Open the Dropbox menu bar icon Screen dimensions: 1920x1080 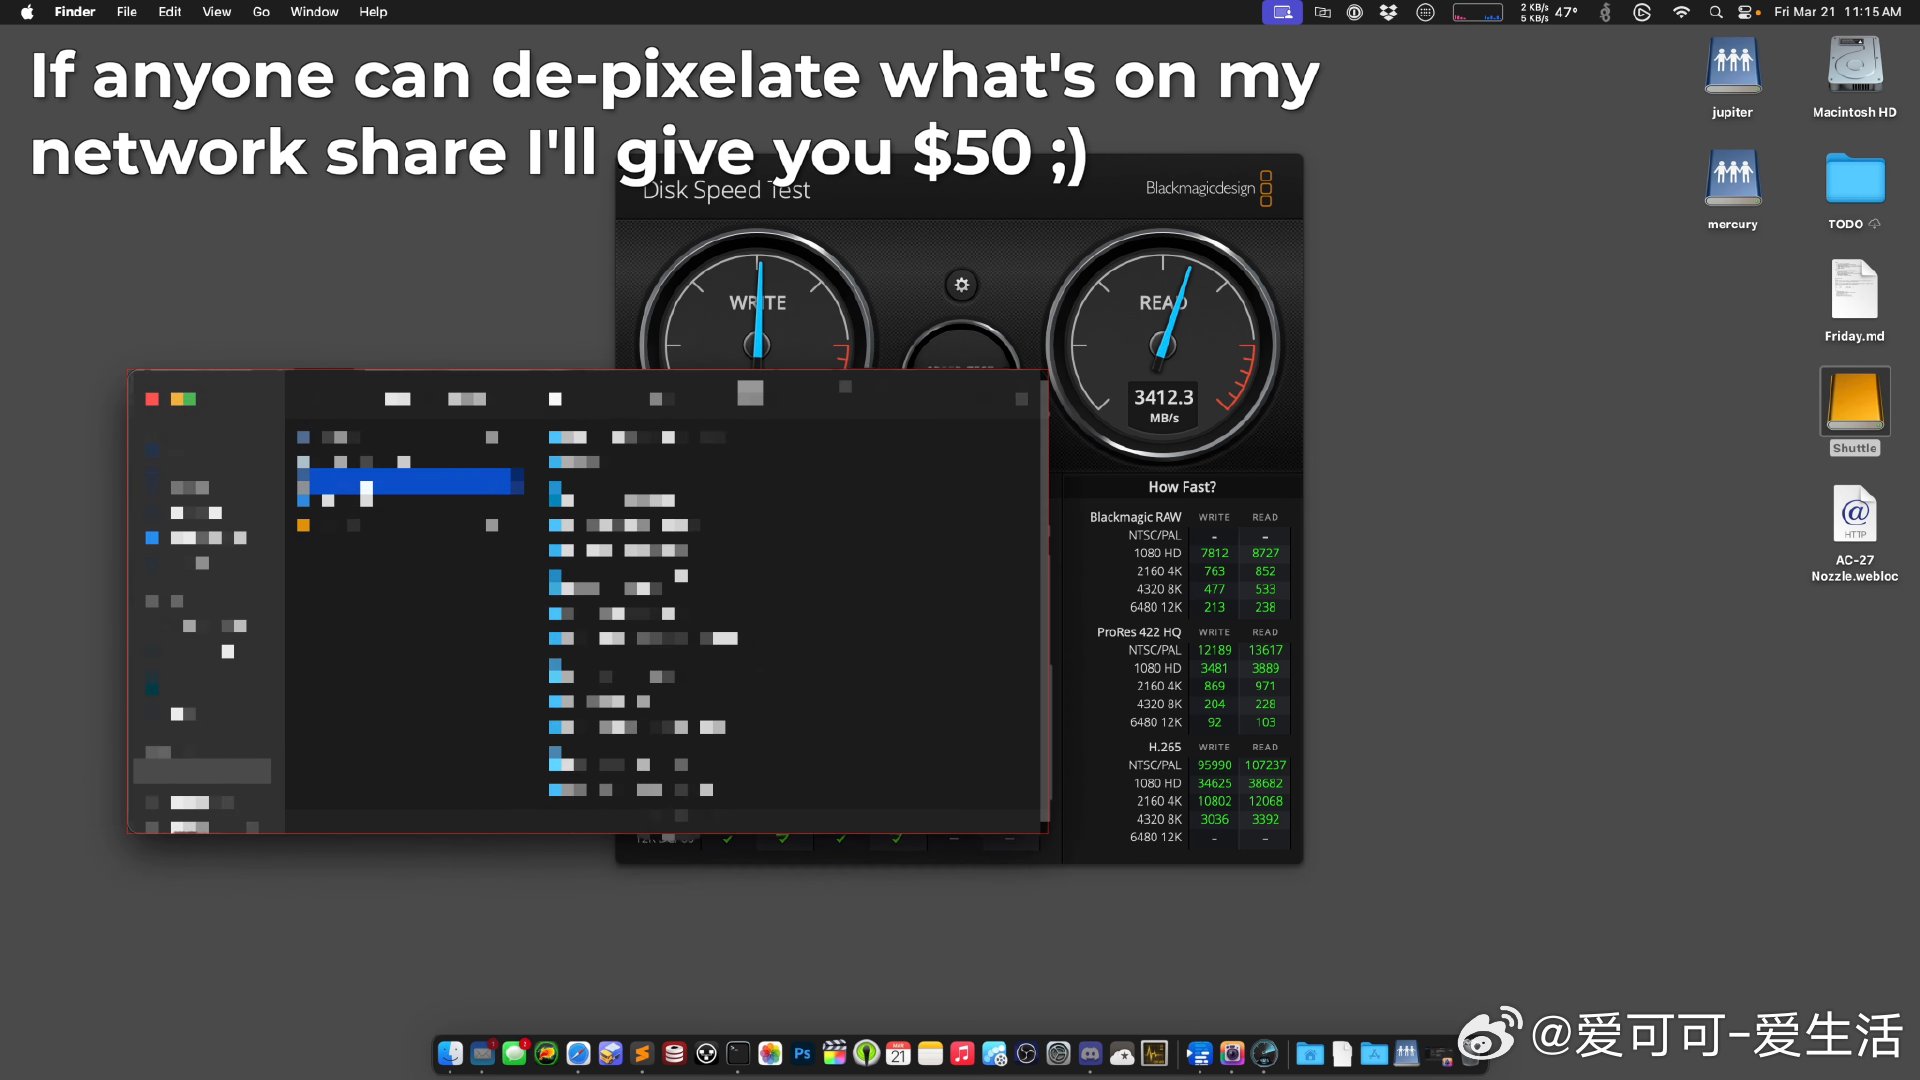point(1388,12)
